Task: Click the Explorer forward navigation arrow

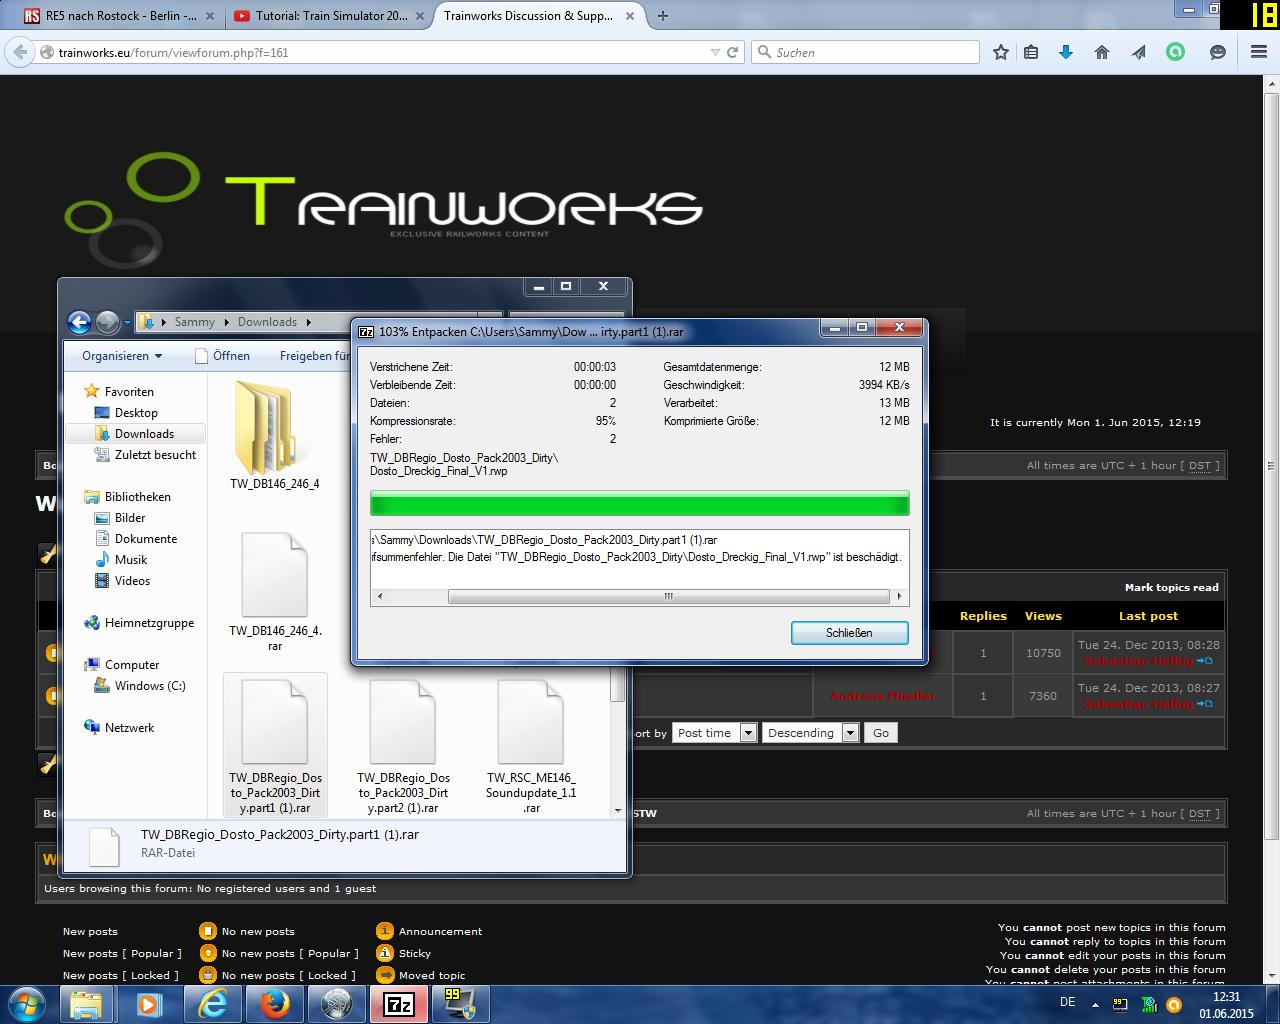Action: (x=107, y=322)
